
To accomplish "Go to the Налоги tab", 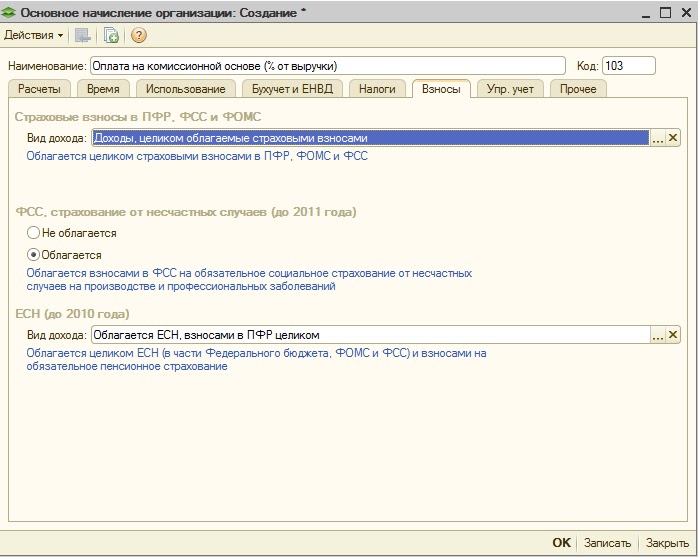I will (377, 89).
